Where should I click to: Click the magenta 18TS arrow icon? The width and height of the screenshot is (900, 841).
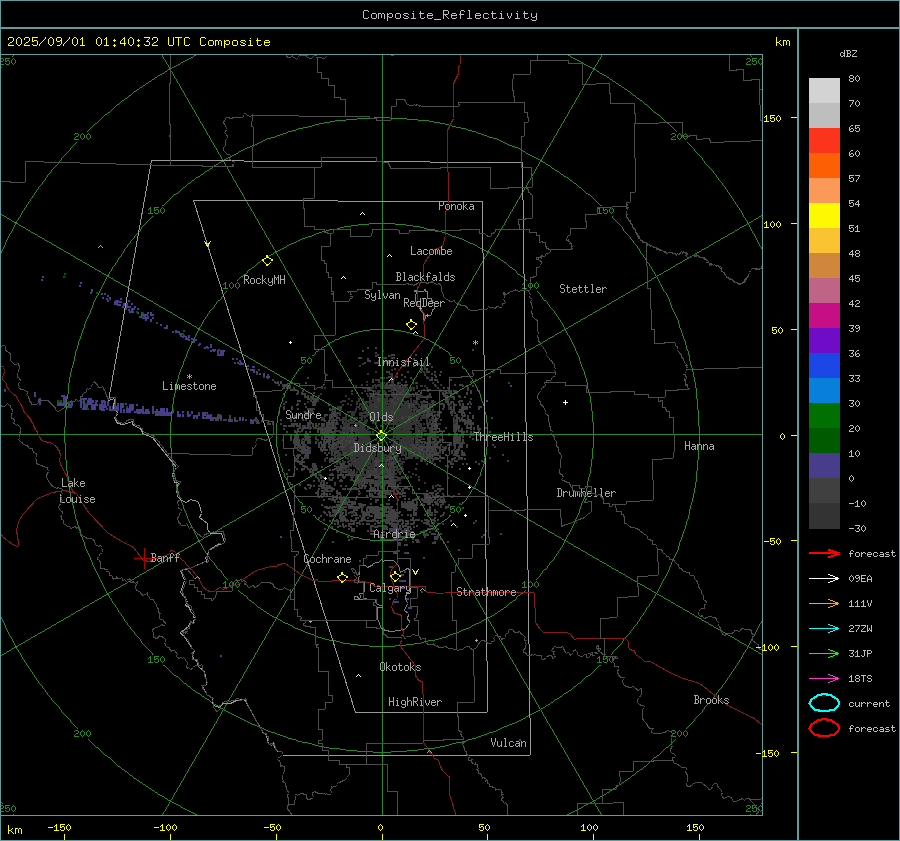pos(824,679)
